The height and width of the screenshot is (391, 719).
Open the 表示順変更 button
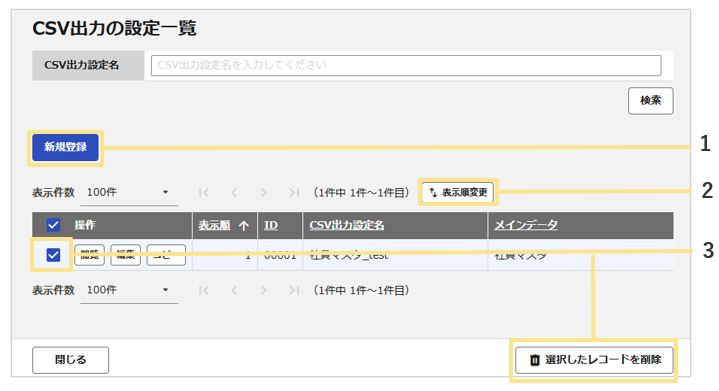tap(458, 193)
